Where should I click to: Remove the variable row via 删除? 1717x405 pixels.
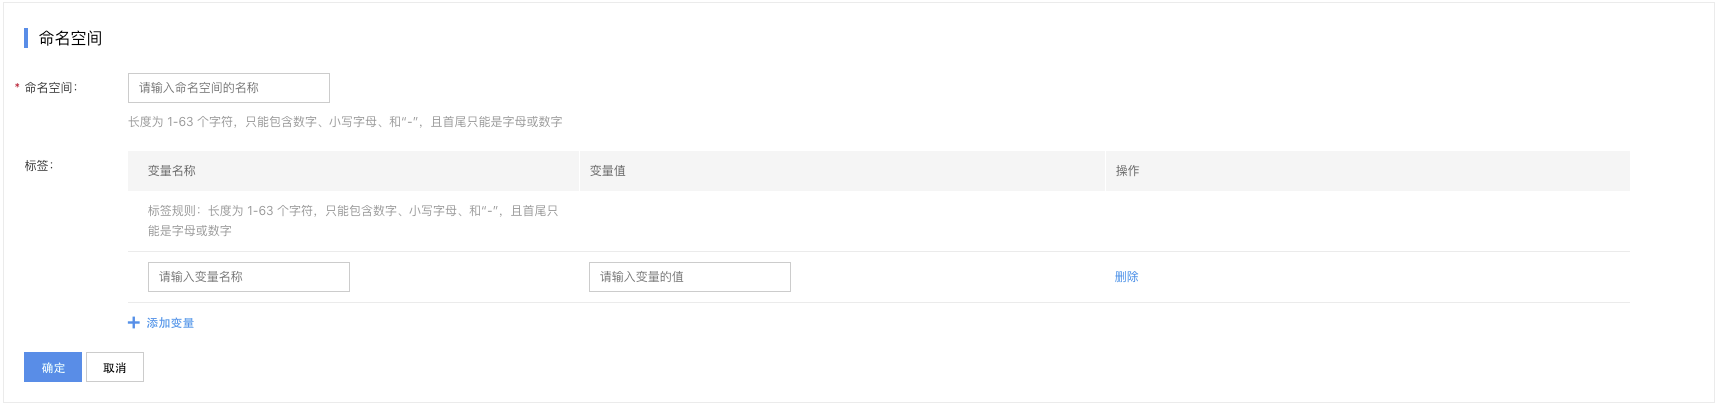(1127, 277)
